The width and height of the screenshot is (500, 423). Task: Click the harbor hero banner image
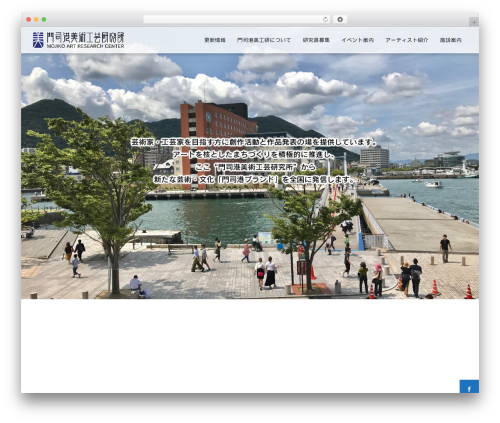tap(250, 176)
